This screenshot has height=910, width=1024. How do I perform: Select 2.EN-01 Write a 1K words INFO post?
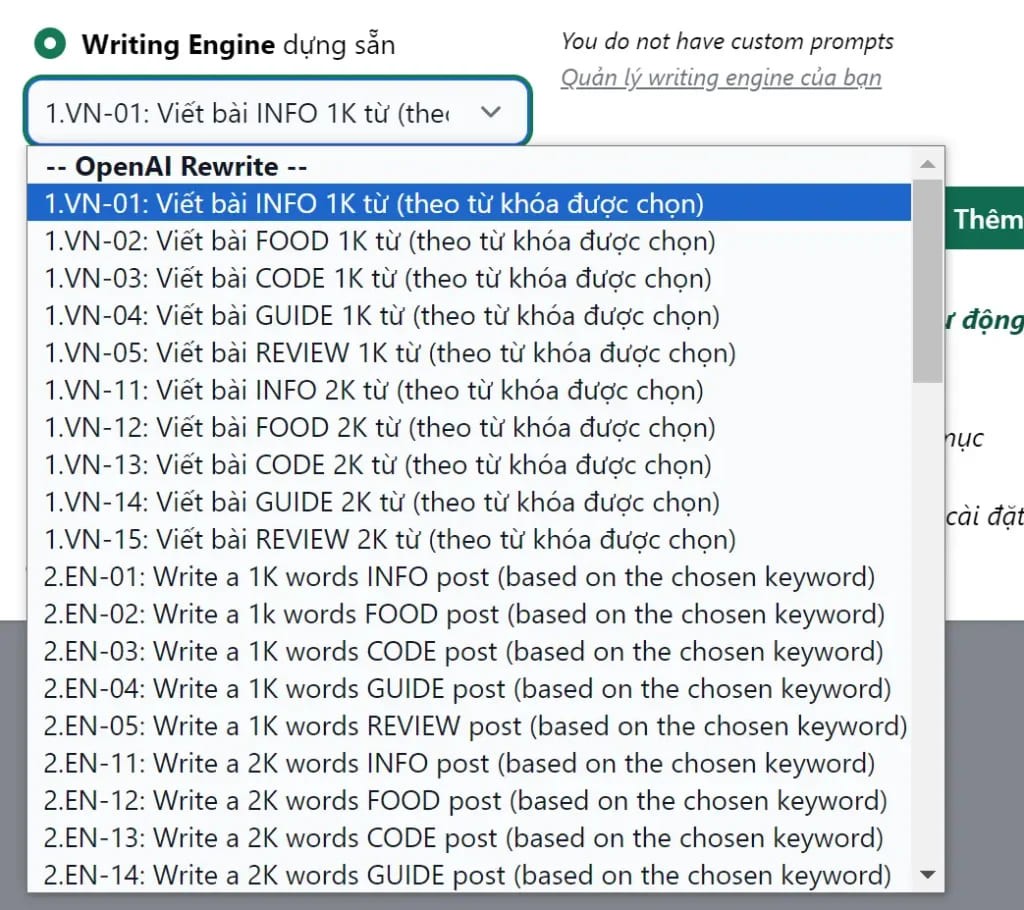(469, 577)
